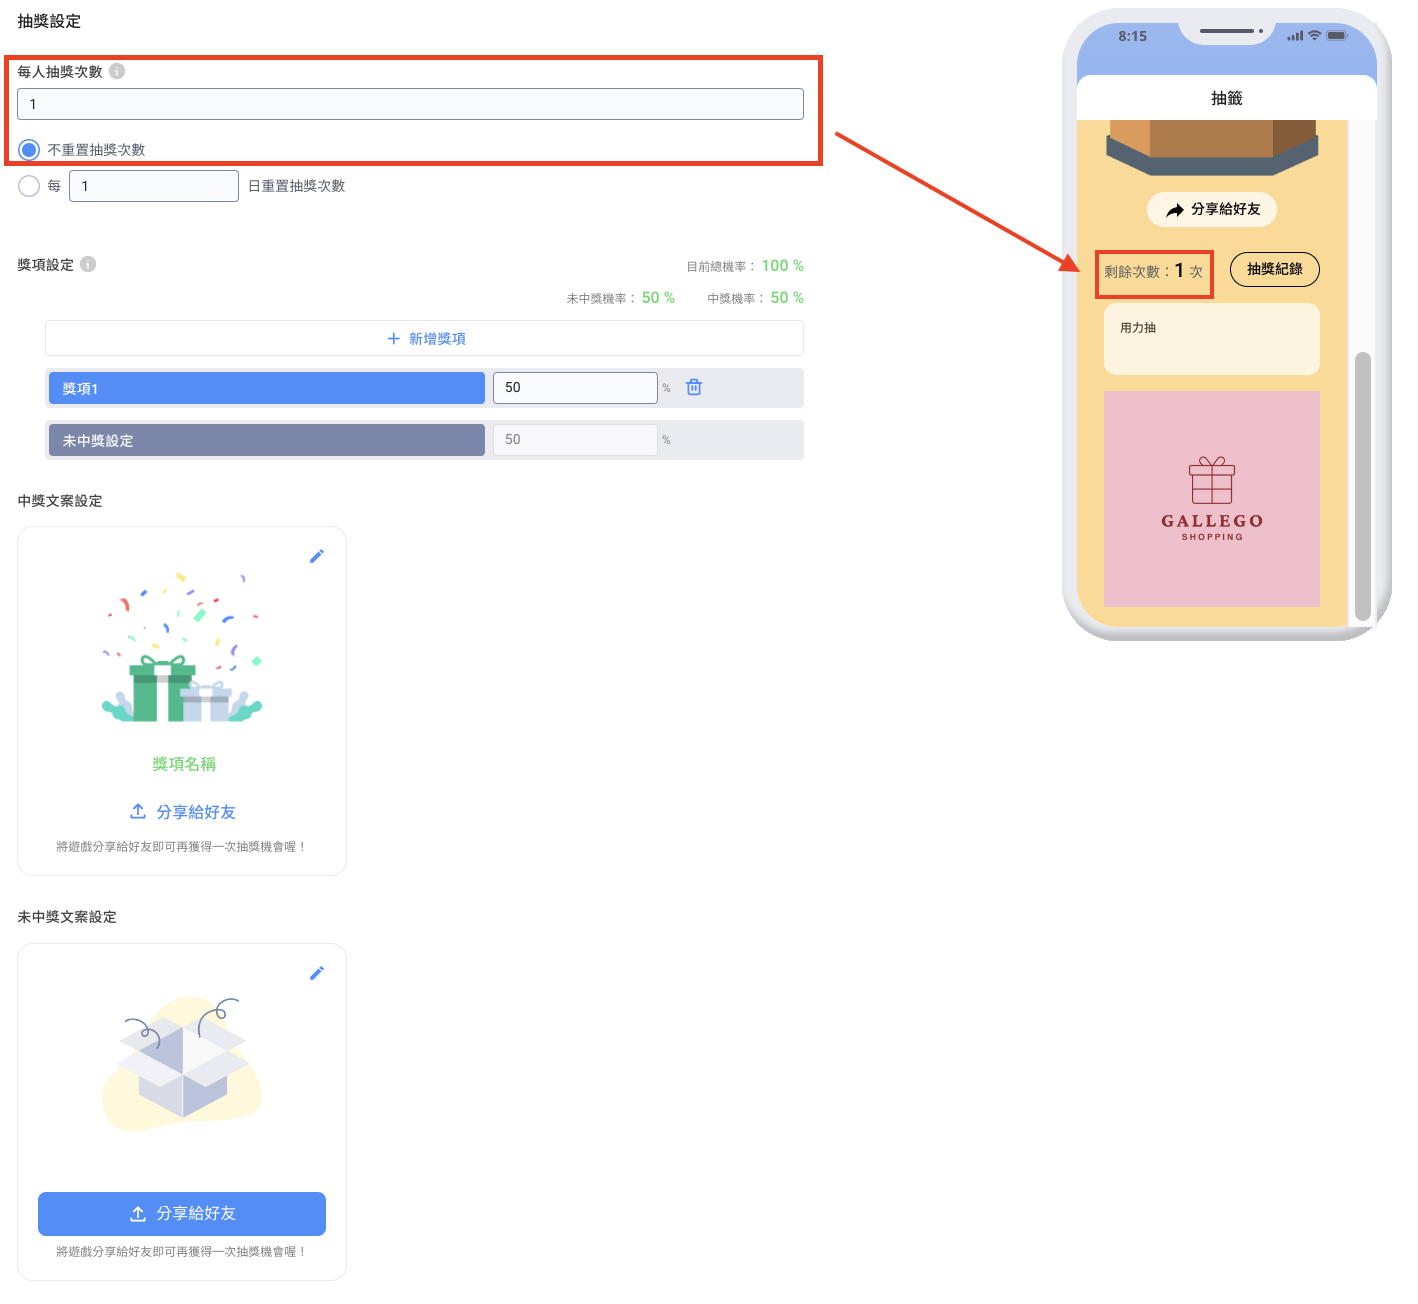The image size is (1418, 1304).
Task: Select the 每...日重置抽獎次數 radio option
Action: click(x=29, y=186)
